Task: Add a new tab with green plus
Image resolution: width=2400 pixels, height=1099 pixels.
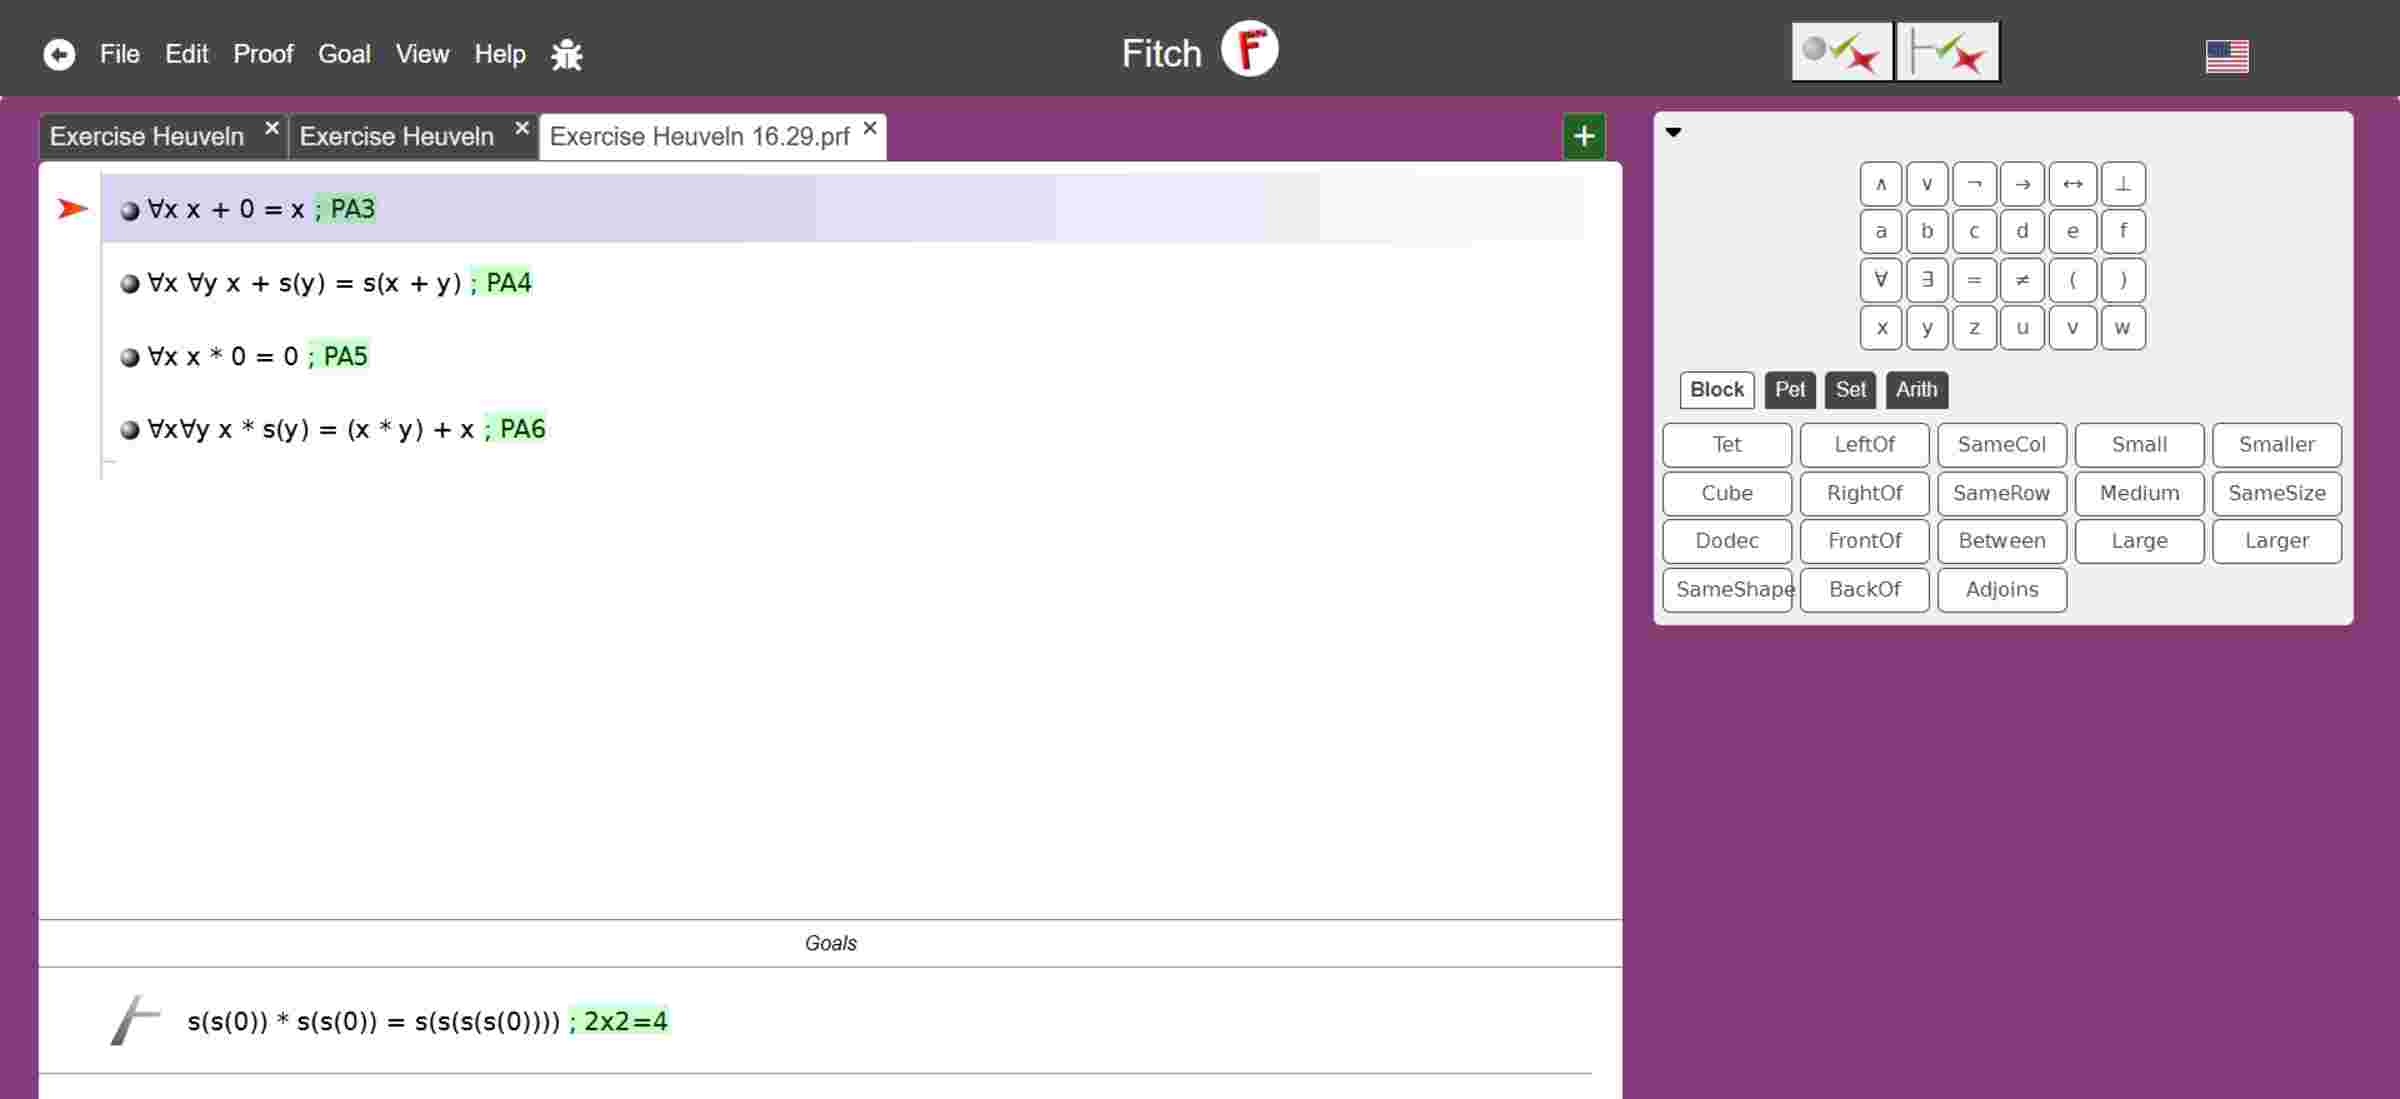Action: click(x=1584, y=136)
